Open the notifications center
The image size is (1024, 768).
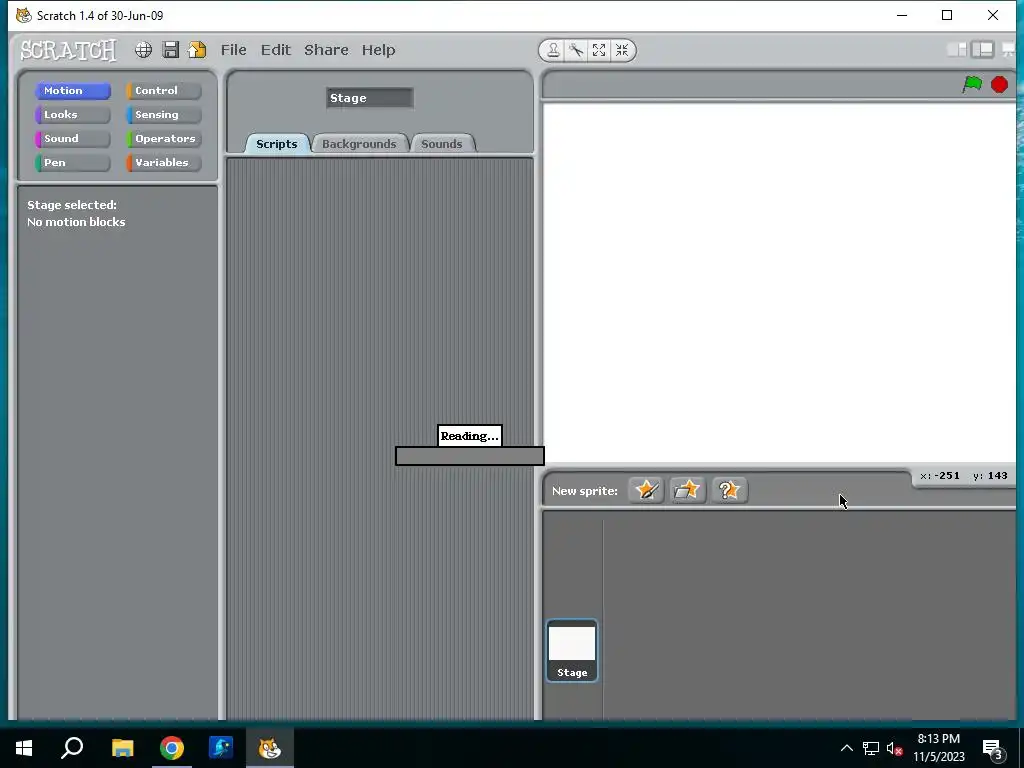click(992, 749)
